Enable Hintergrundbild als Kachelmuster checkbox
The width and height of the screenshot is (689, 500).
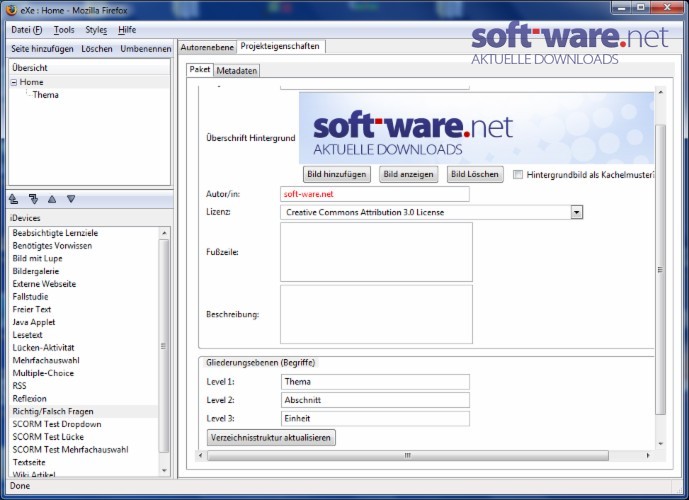tap(518, 174)
